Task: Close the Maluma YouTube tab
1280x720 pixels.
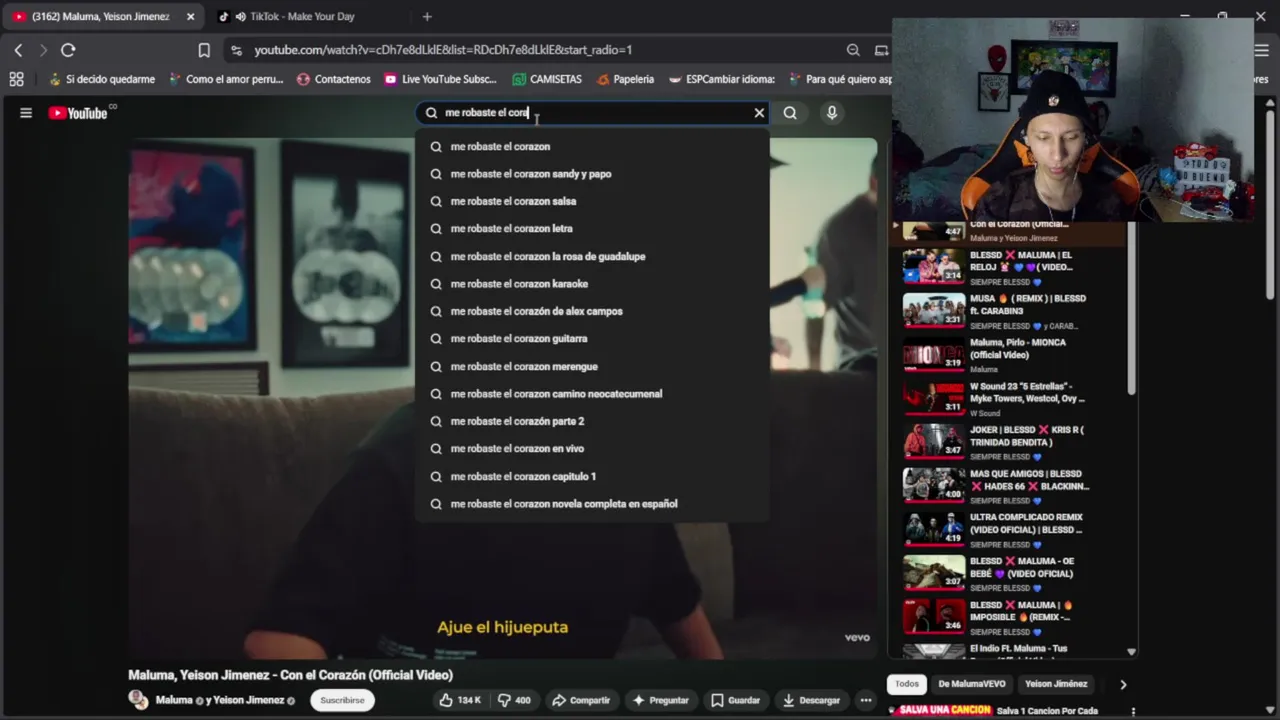Action: pos(190,16)
